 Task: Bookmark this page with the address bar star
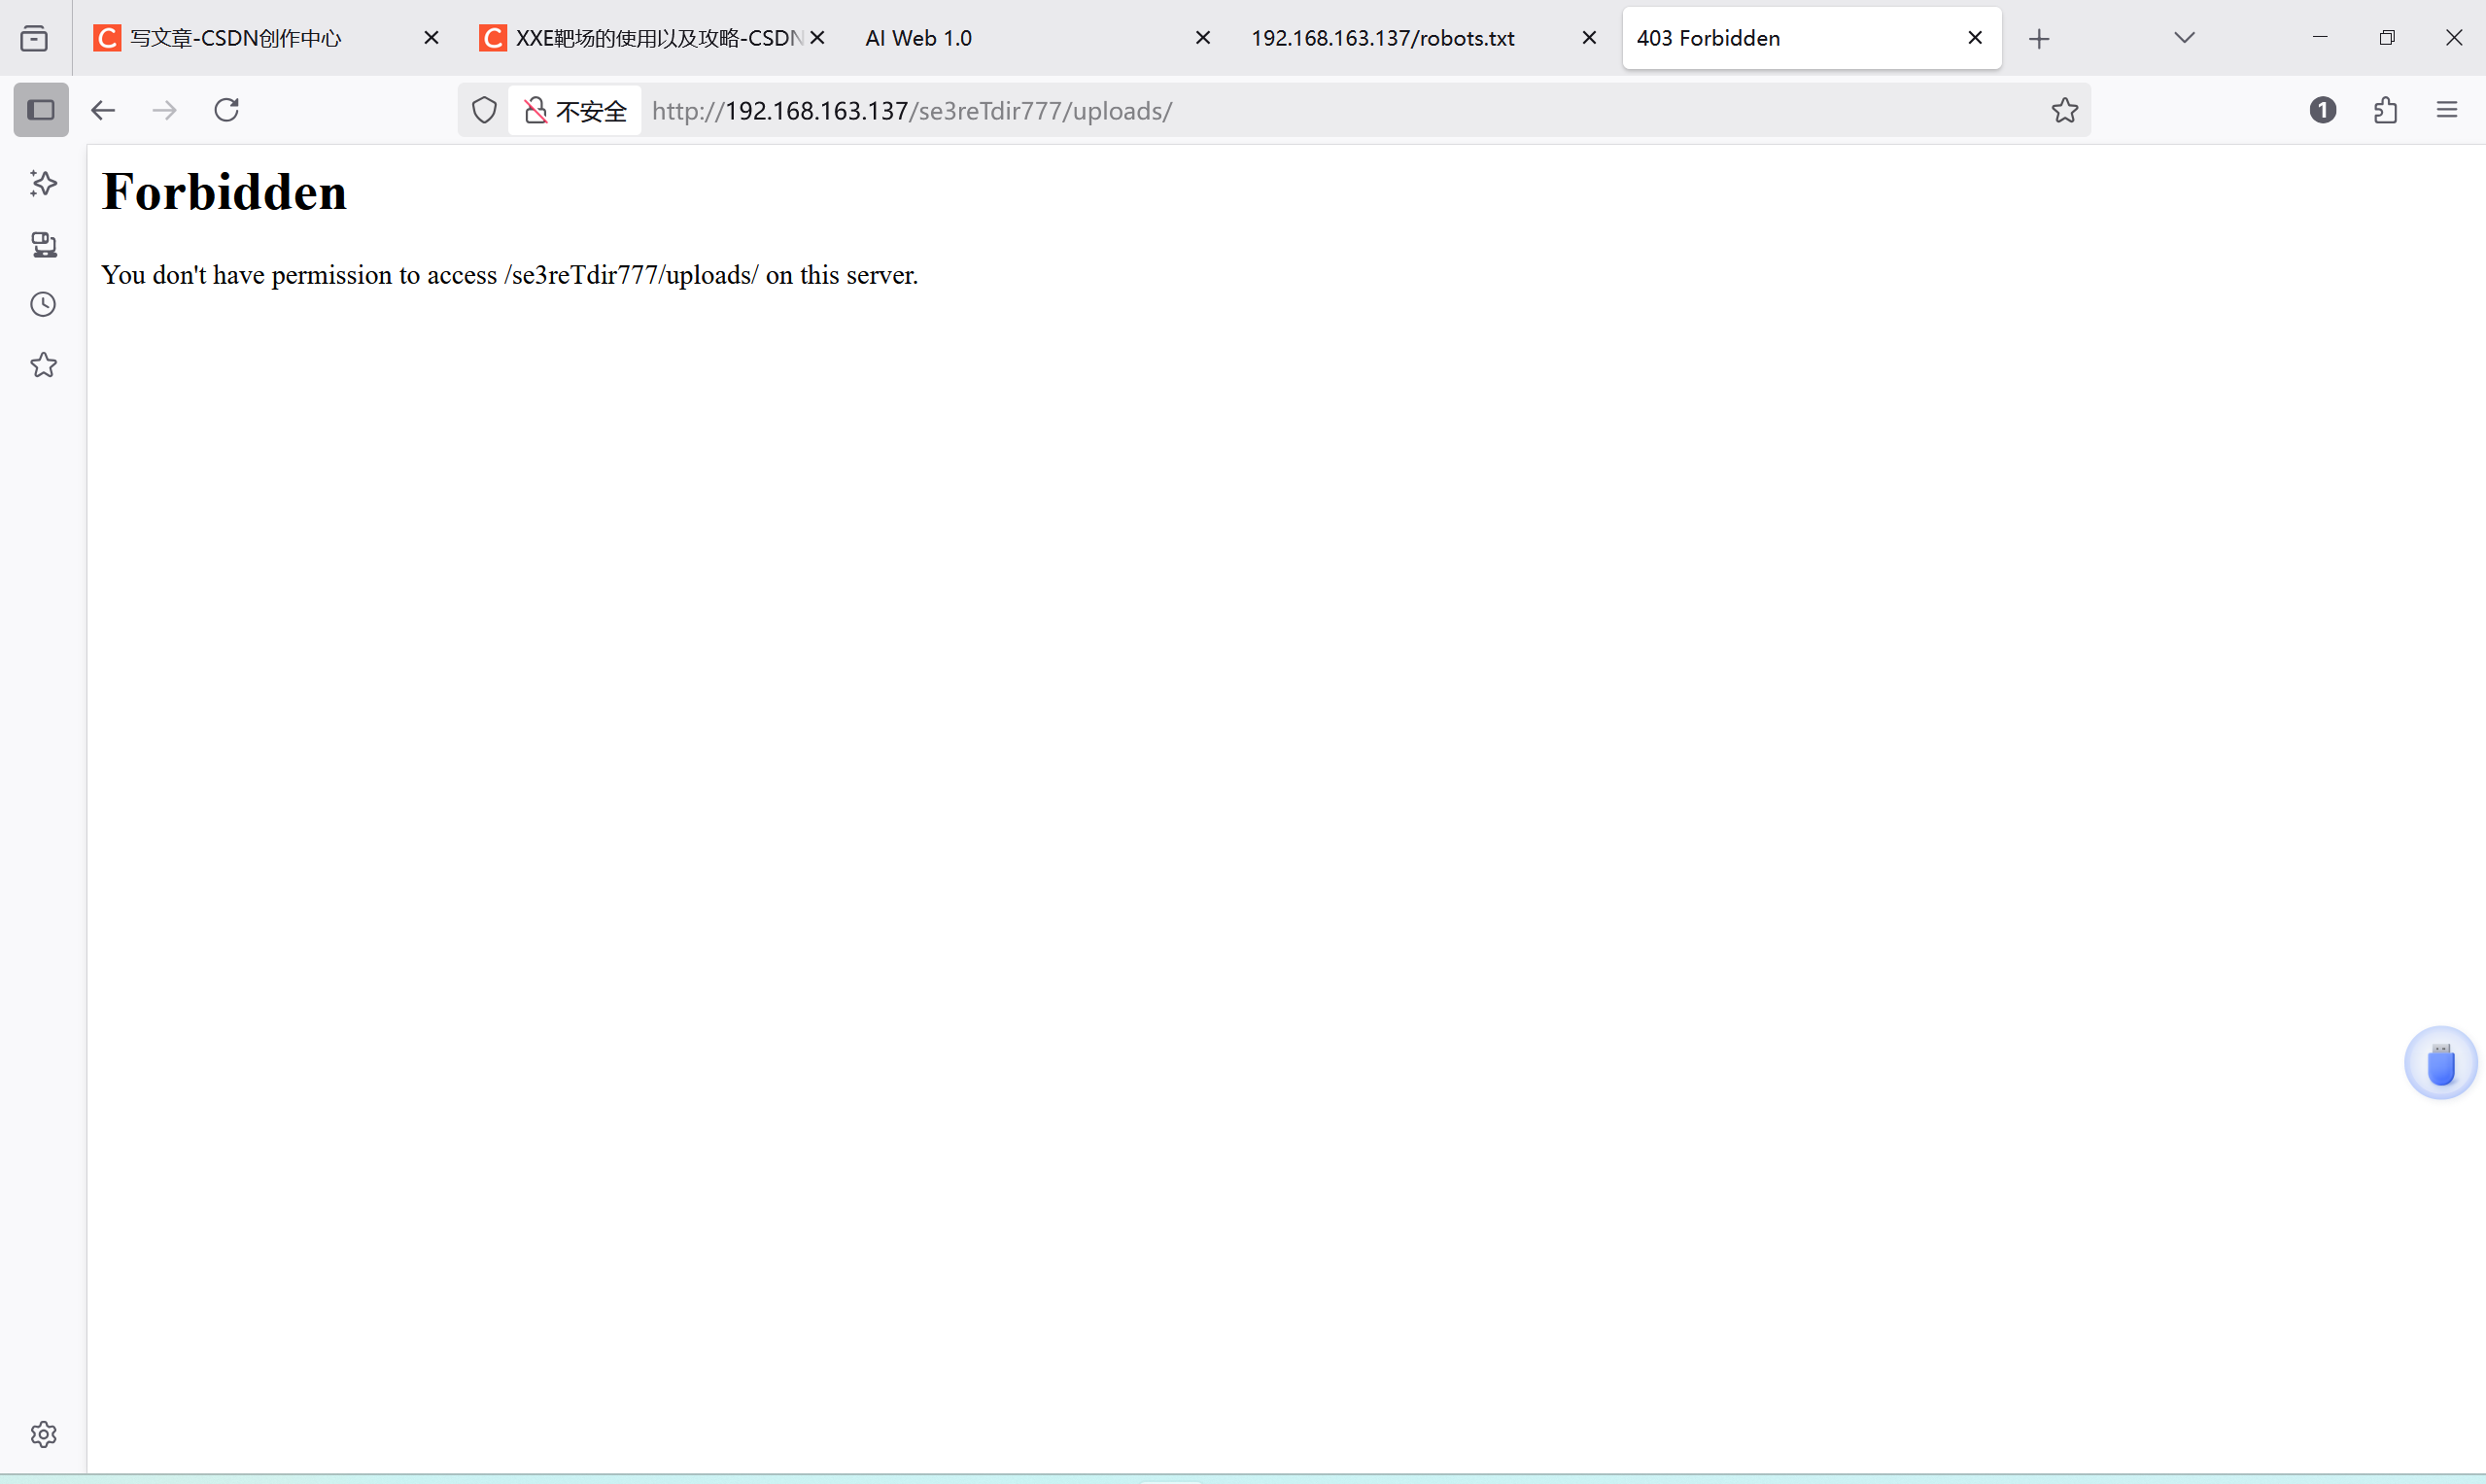[2064, 110]
